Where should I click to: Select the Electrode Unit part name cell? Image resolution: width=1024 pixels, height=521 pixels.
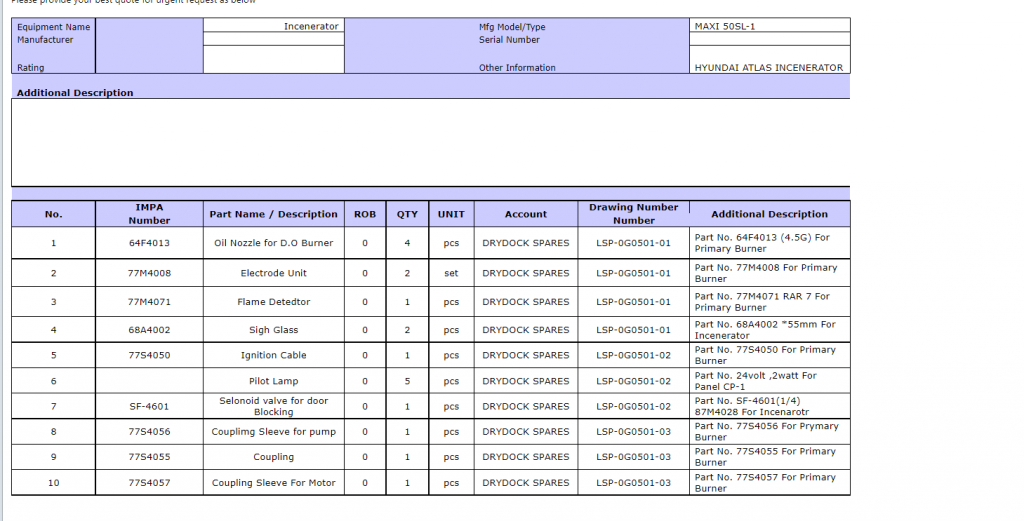point(273,273)
